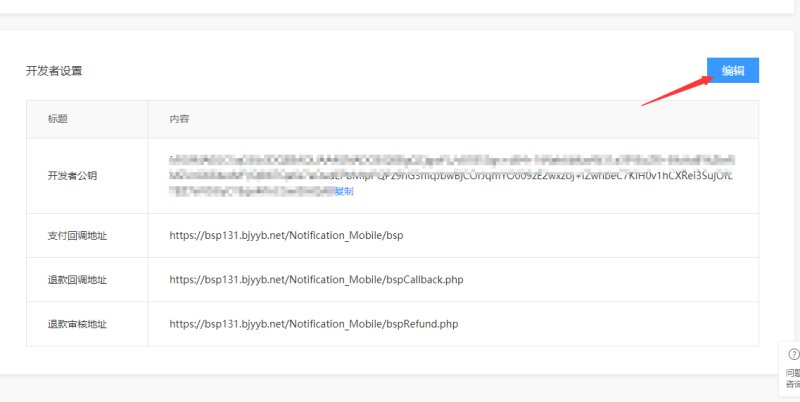Select the 开发者公钥 row label

pyautogui.click(x=72, y=175)
